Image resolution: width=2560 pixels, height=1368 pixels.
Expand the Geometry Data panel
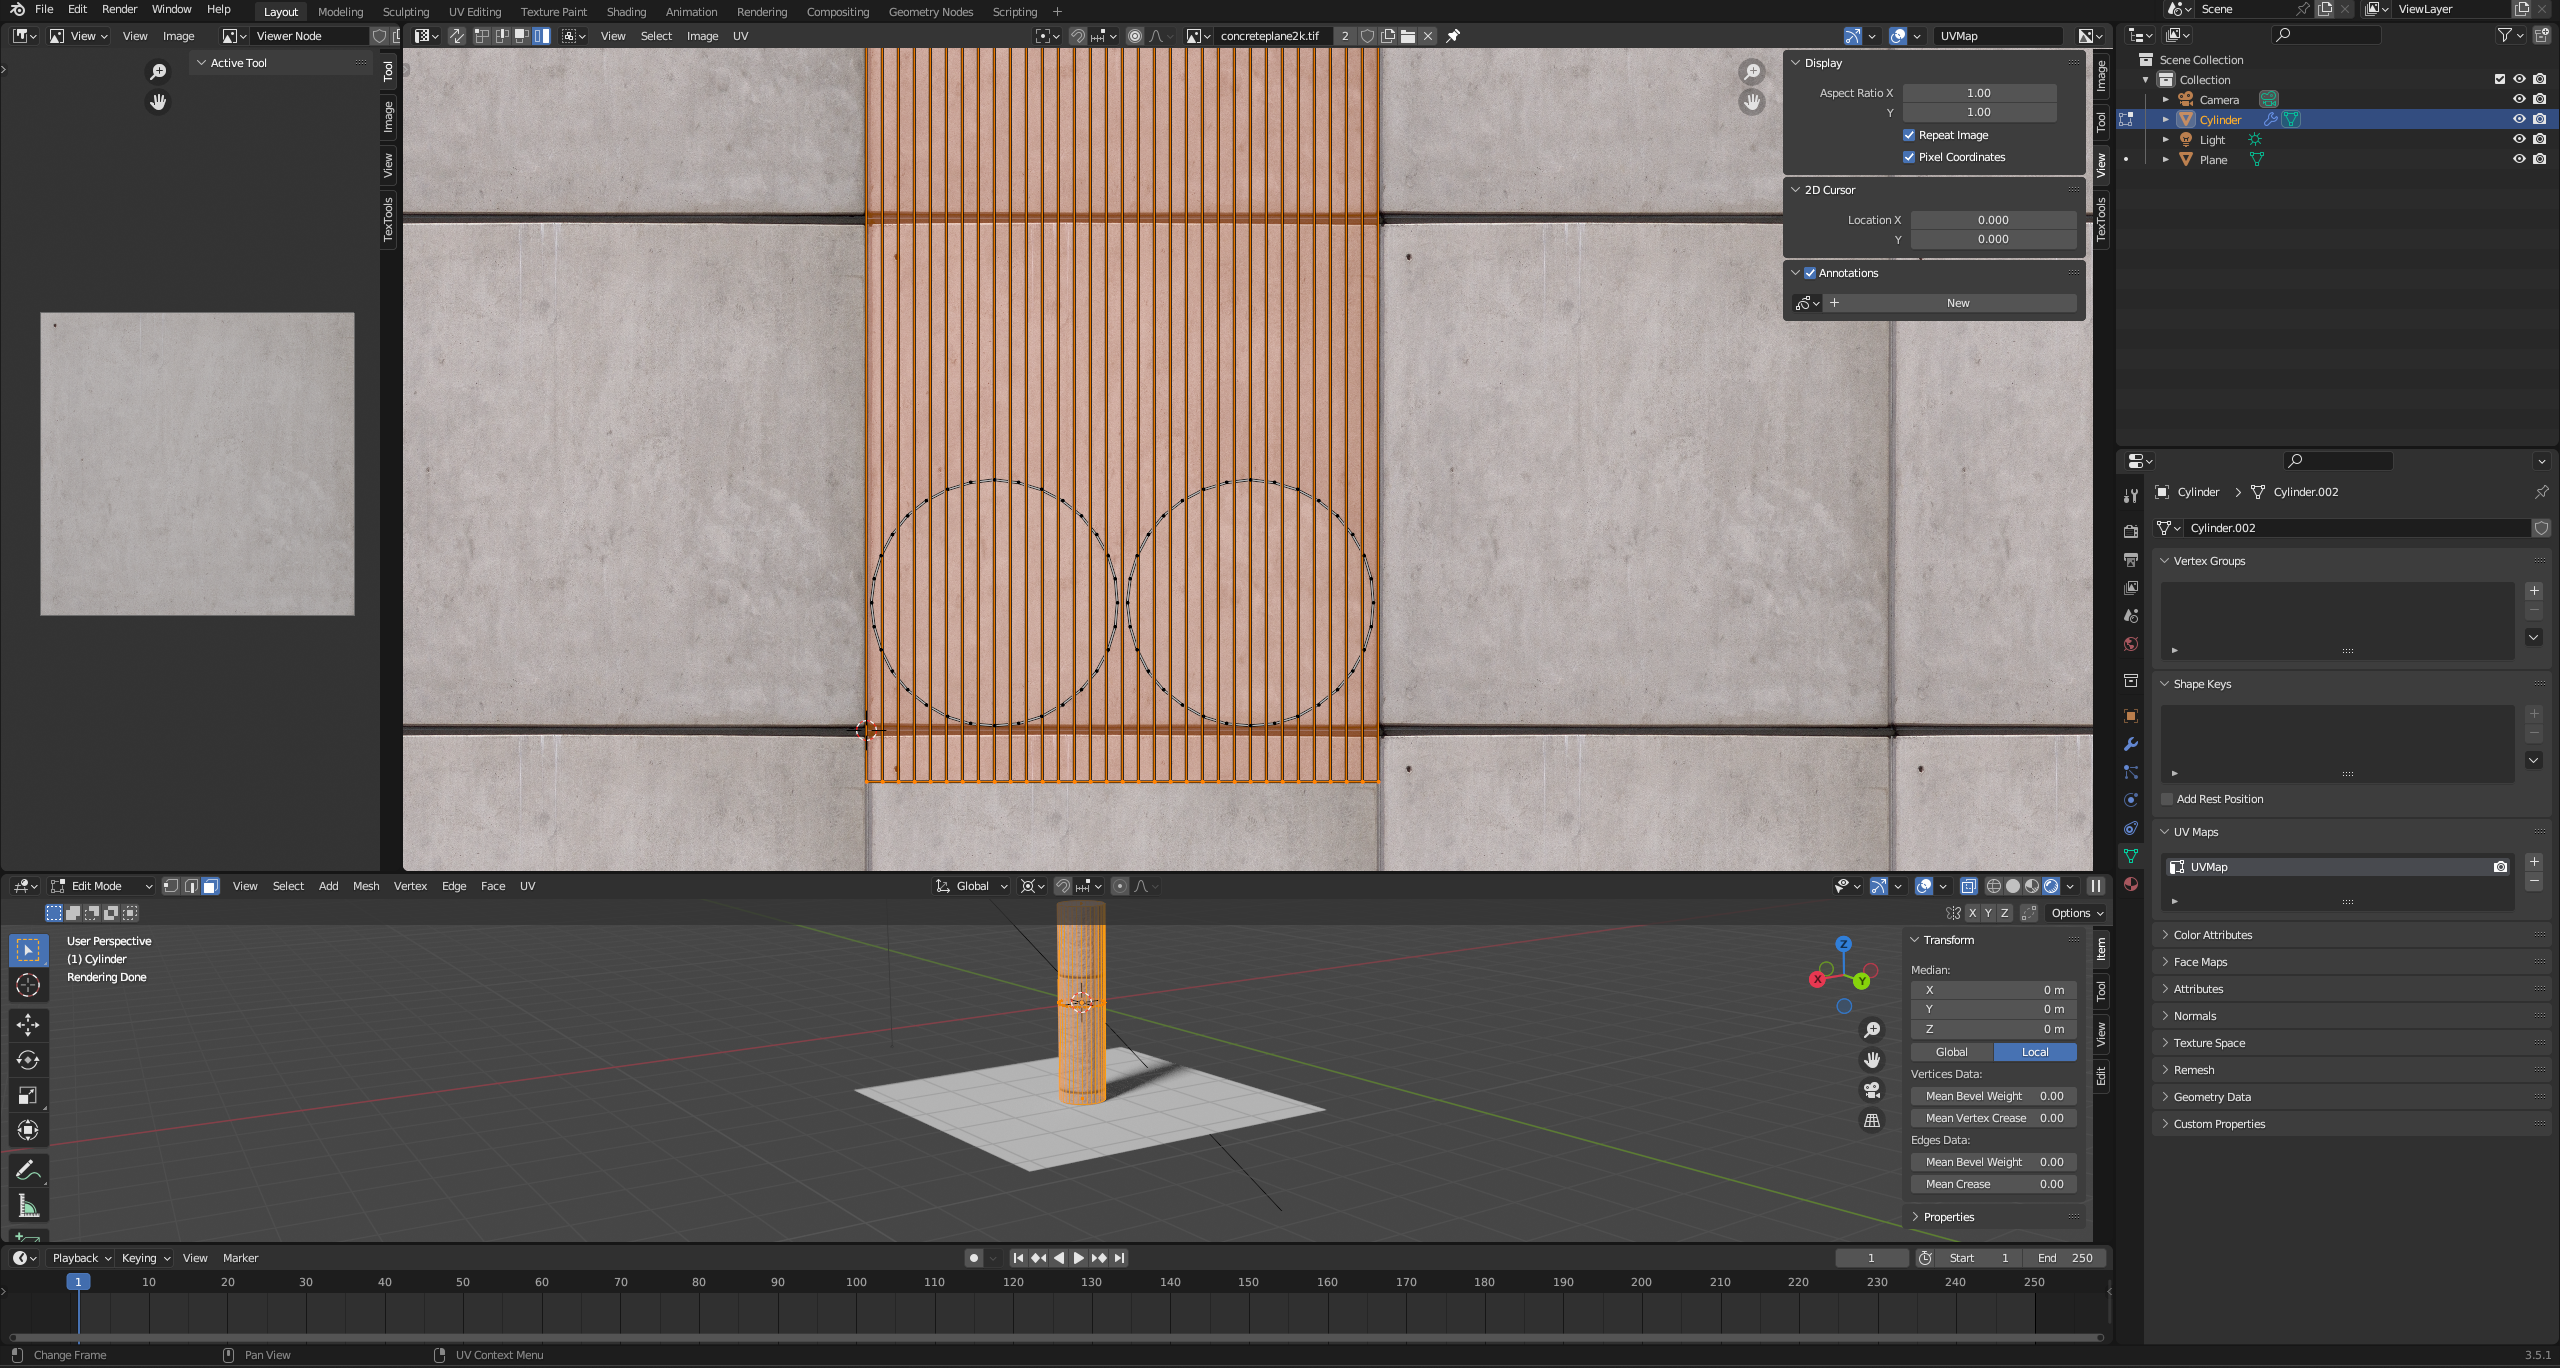2165,1097
